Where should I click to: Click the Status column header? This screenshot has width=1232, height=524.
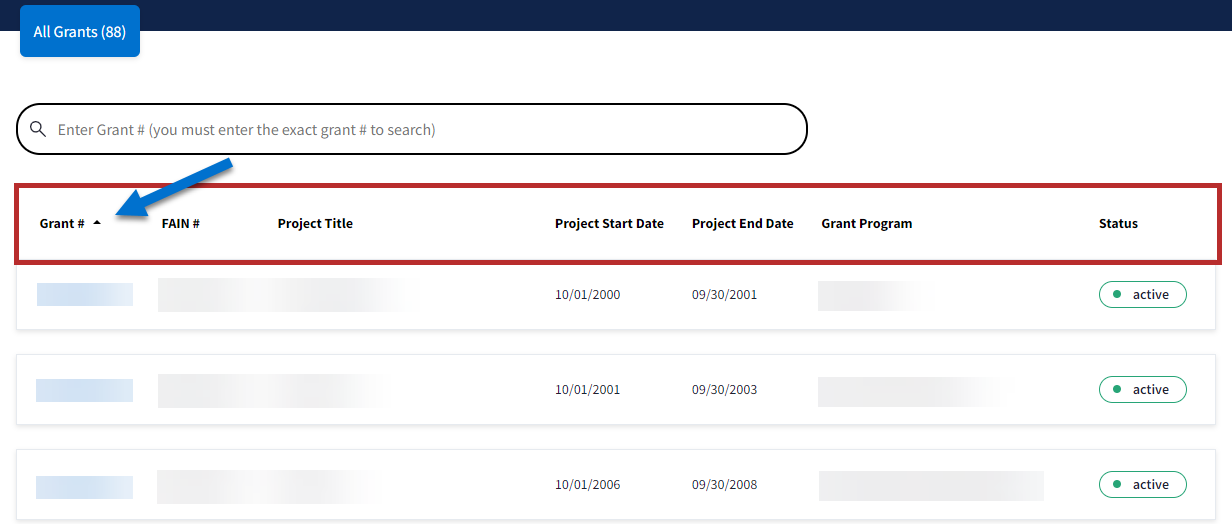[x=1118, y=224]
